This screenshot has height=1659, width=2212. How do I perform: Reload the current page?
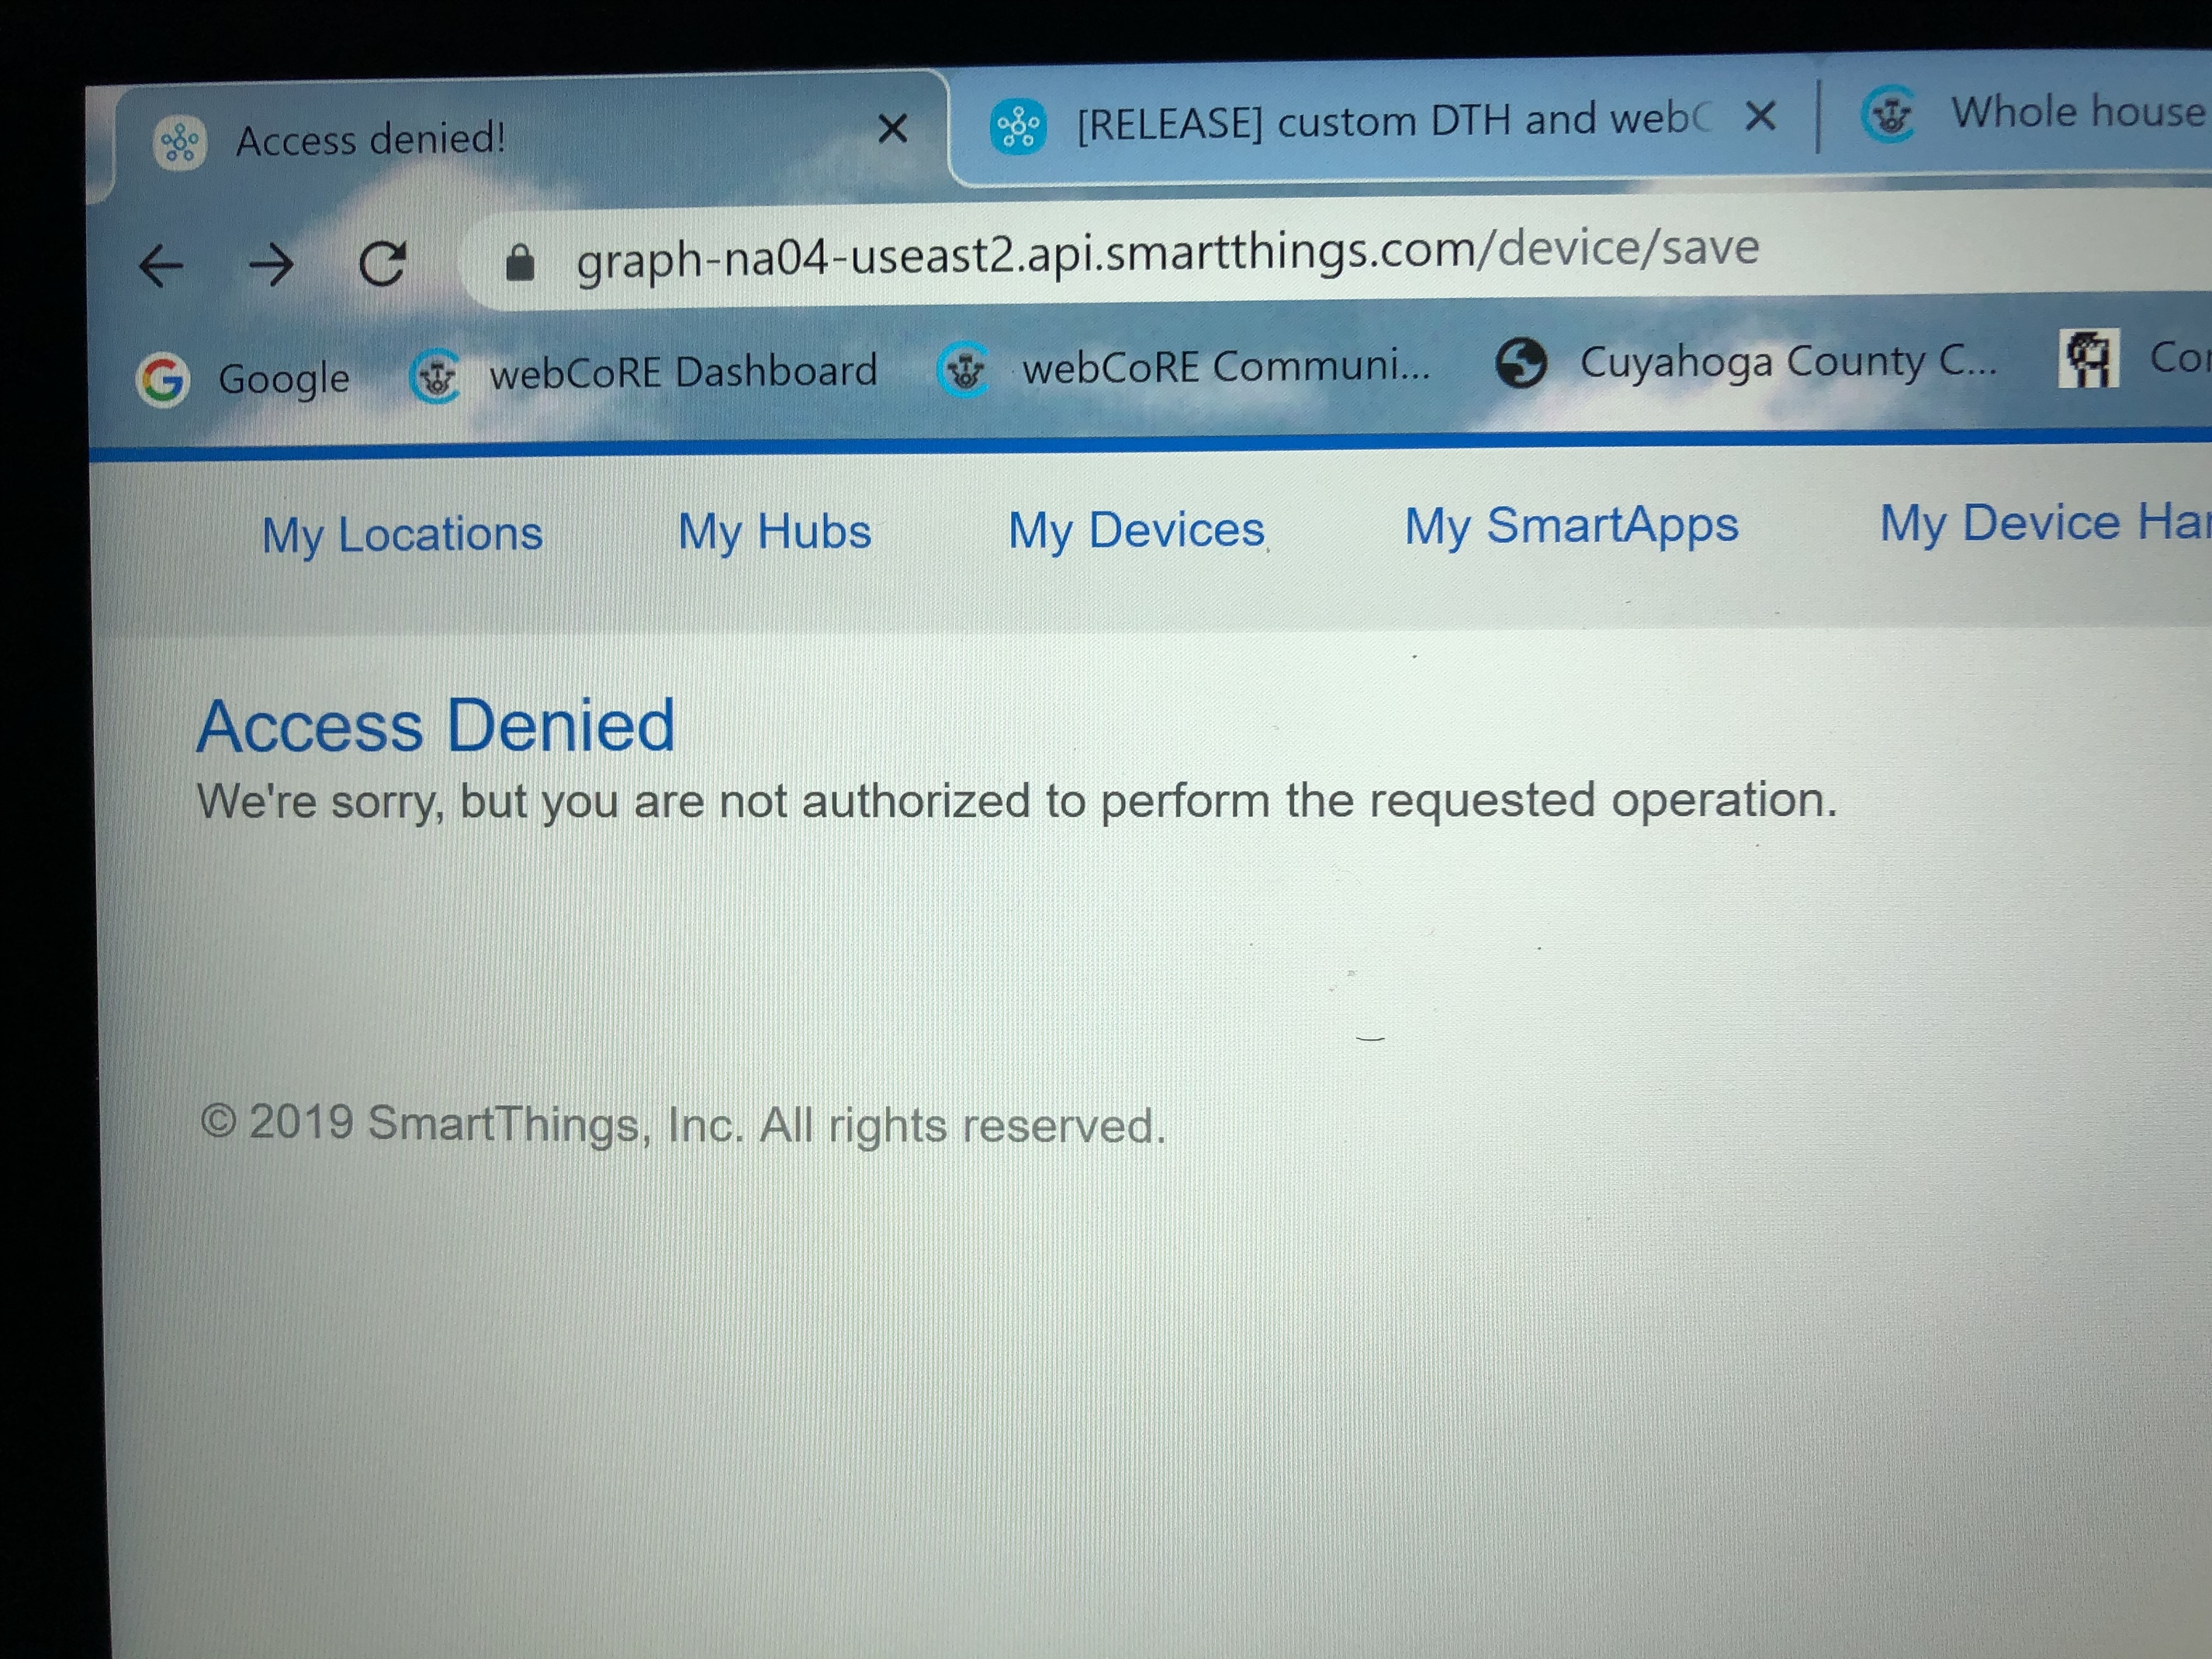click(382, 263)
